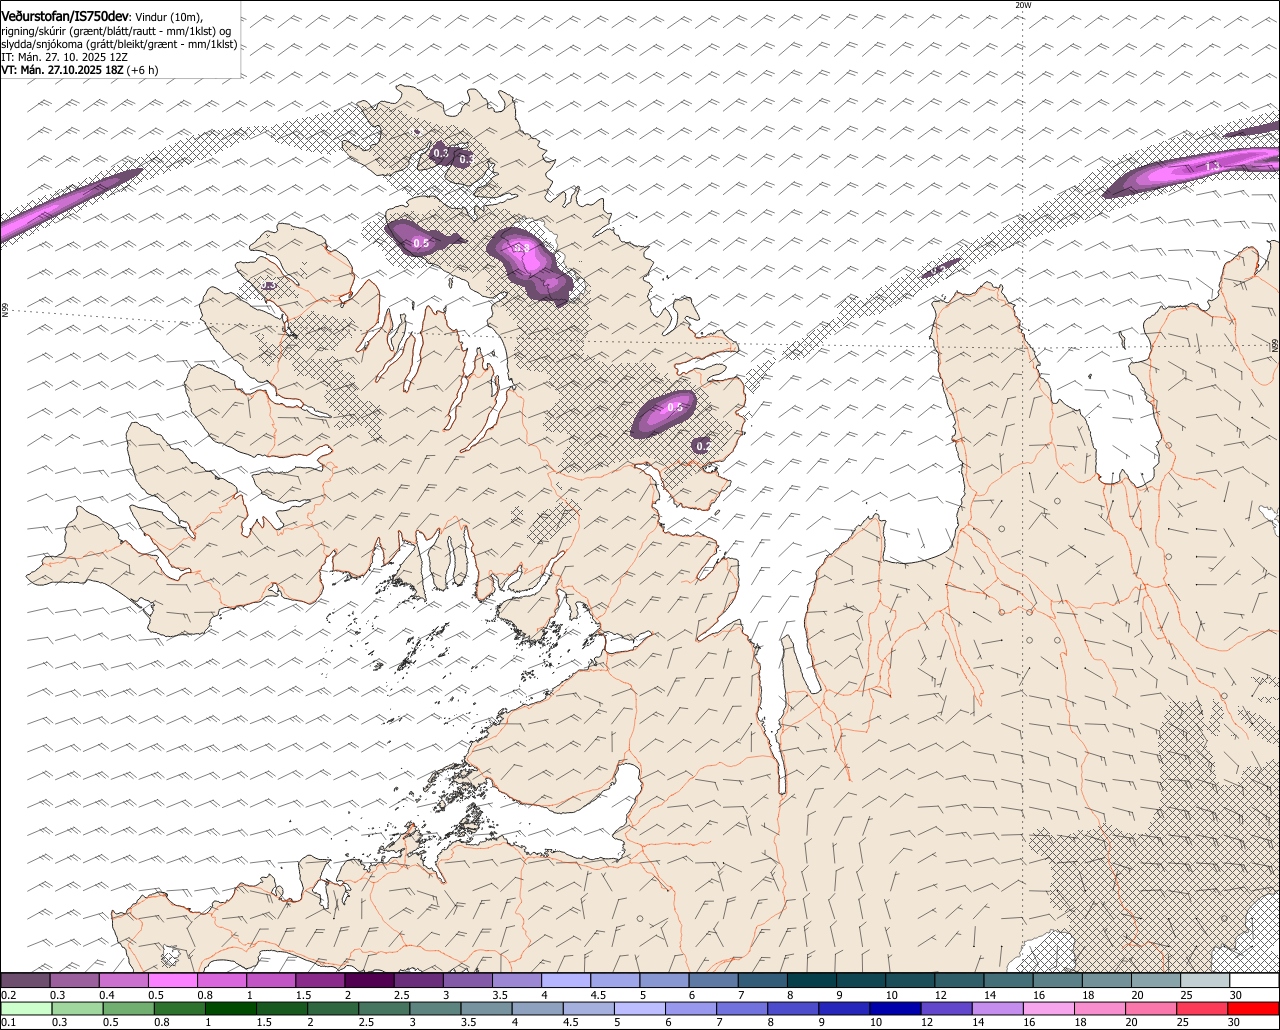The height and width of the screenshot is (1030, 1280).
Task: Click the darkest purple snow swatch above 2
Action: (369, 981)
